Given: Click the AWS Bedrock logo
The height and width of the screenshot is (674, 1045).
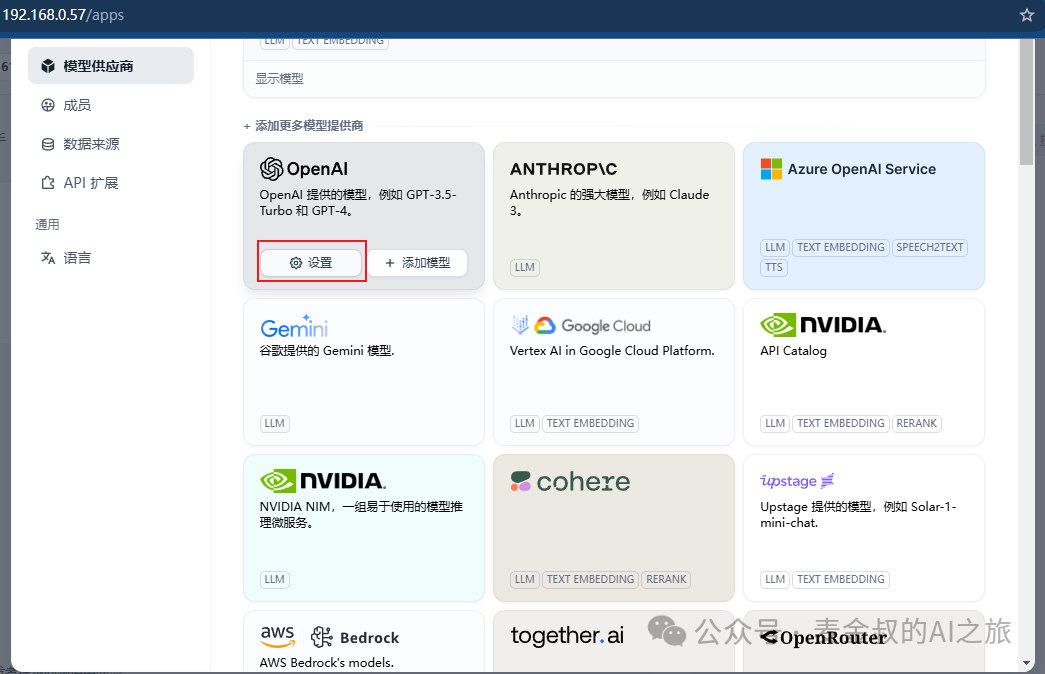Looking at the screenshot, I should pyautogui.click(x=329, y=637).
